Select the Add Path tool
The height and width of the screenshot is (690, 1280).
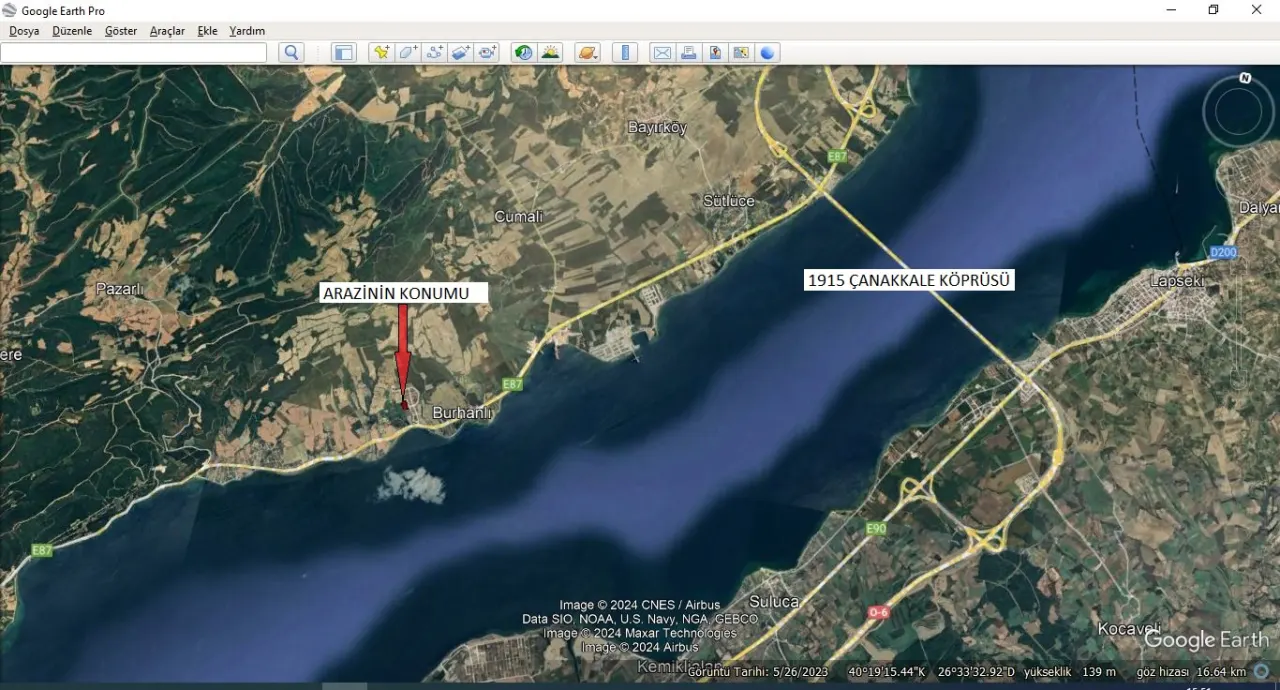tap(435, 53)
